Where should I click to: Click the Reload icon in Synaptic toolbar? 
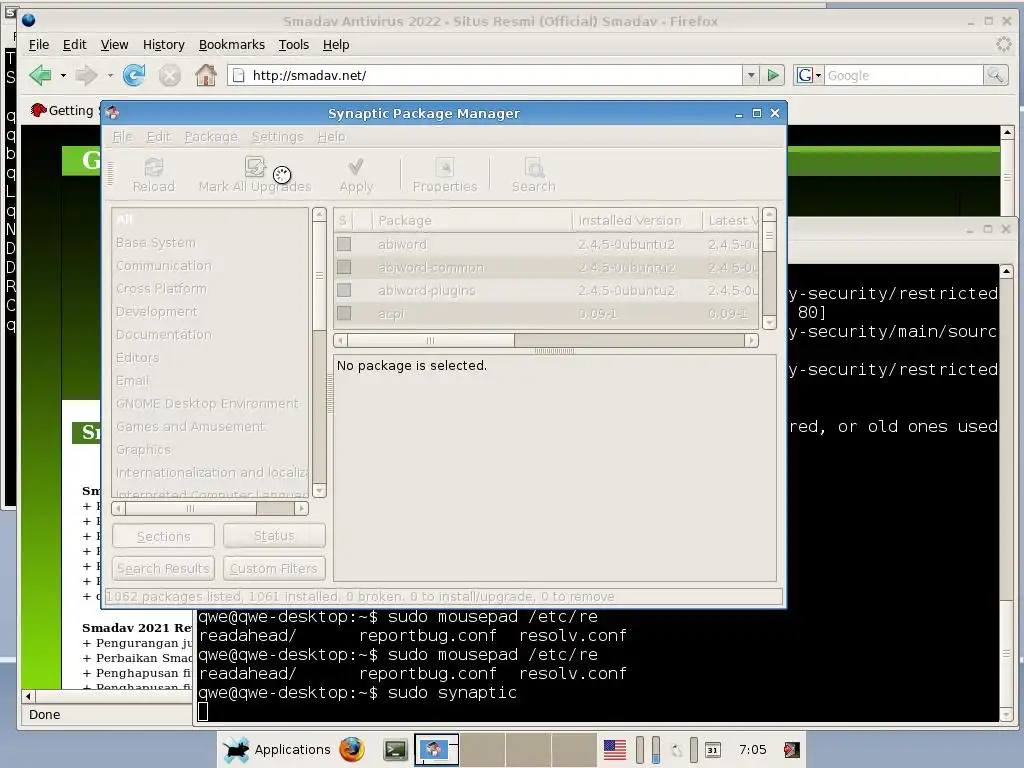coord(153,167)
